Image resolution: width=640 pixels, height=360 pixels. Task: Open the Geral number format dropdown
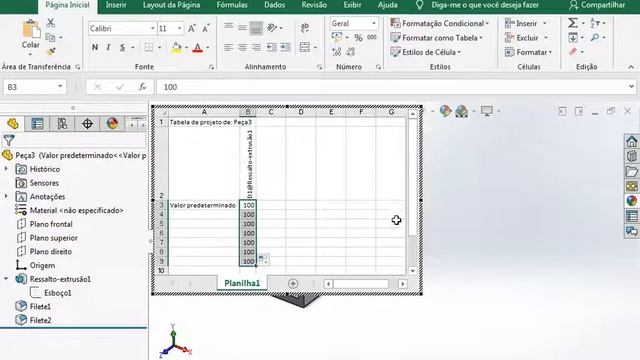click(373, 23)
